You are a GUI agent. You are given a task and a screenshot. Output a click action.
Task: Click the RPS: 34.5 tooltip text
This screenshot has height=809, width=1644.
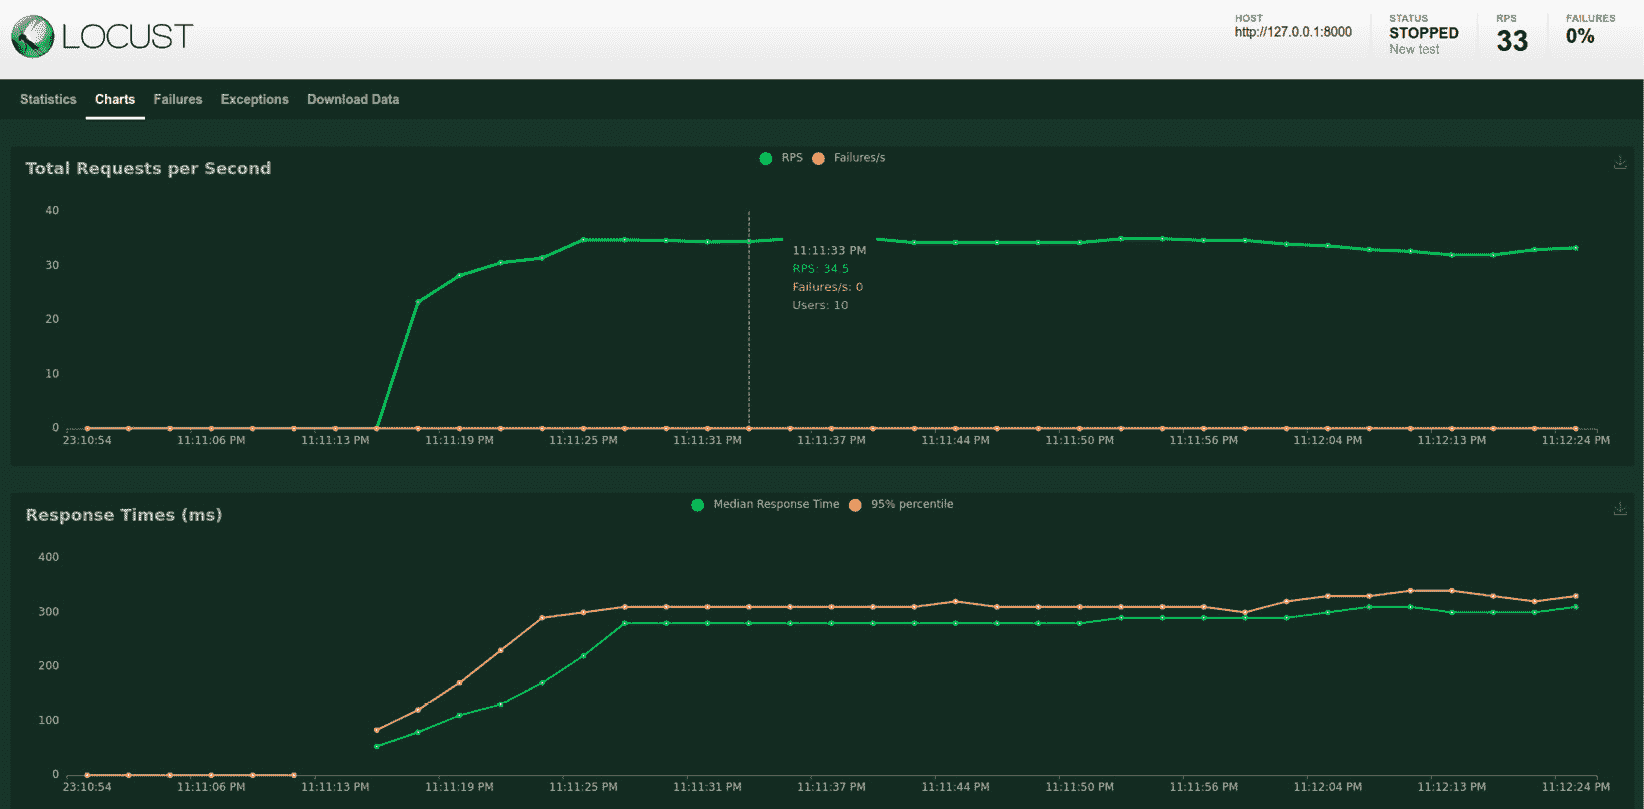coord(821,269)
